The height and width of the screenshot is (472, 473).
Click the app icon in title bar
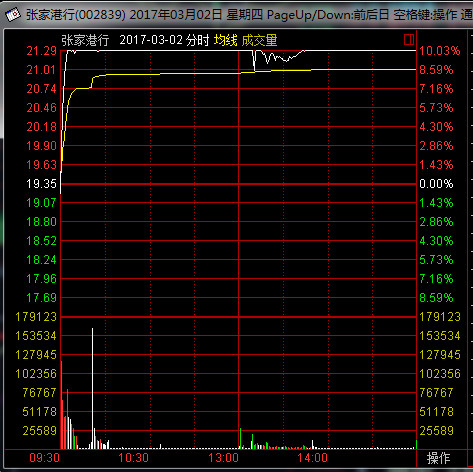pos(13,15)
